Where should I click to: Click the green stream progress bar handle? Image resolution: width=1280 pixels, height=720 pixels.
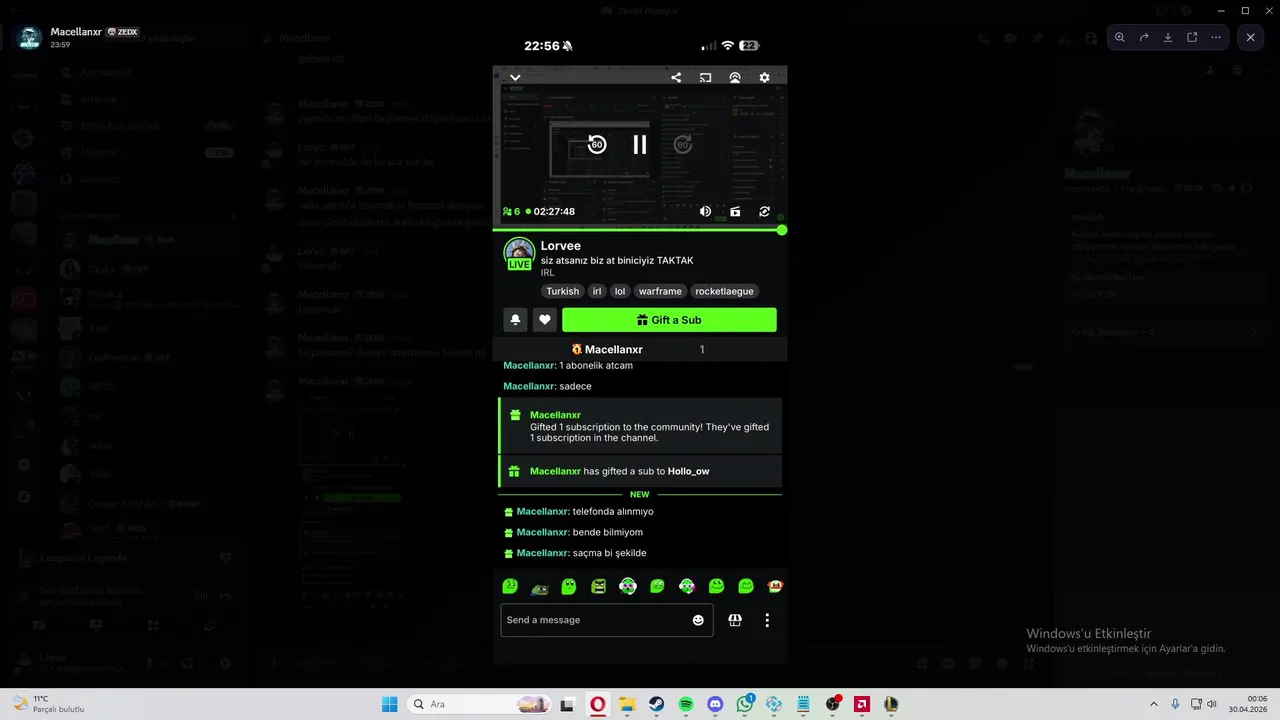782,230
